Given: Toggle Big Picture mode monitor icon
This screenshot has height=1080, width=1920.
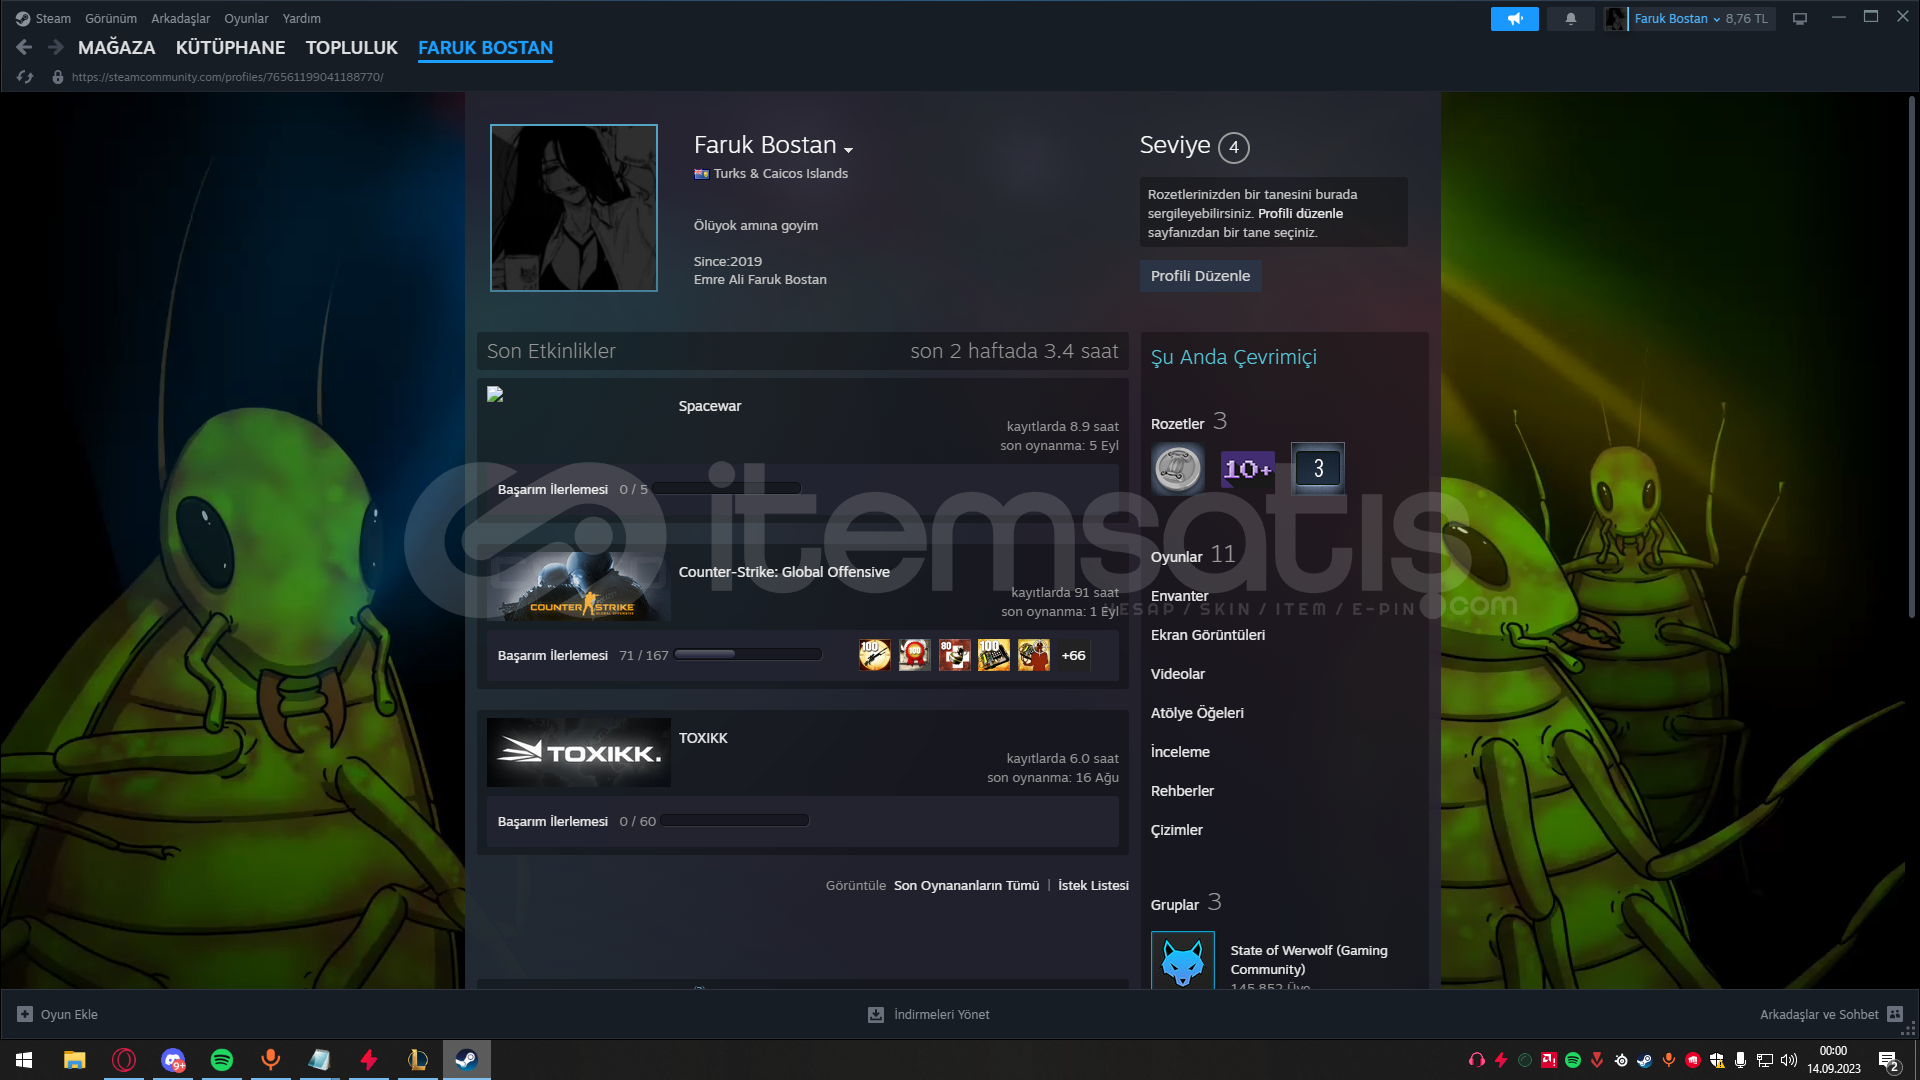Looking at the screenshot, I should [1800, 19].
